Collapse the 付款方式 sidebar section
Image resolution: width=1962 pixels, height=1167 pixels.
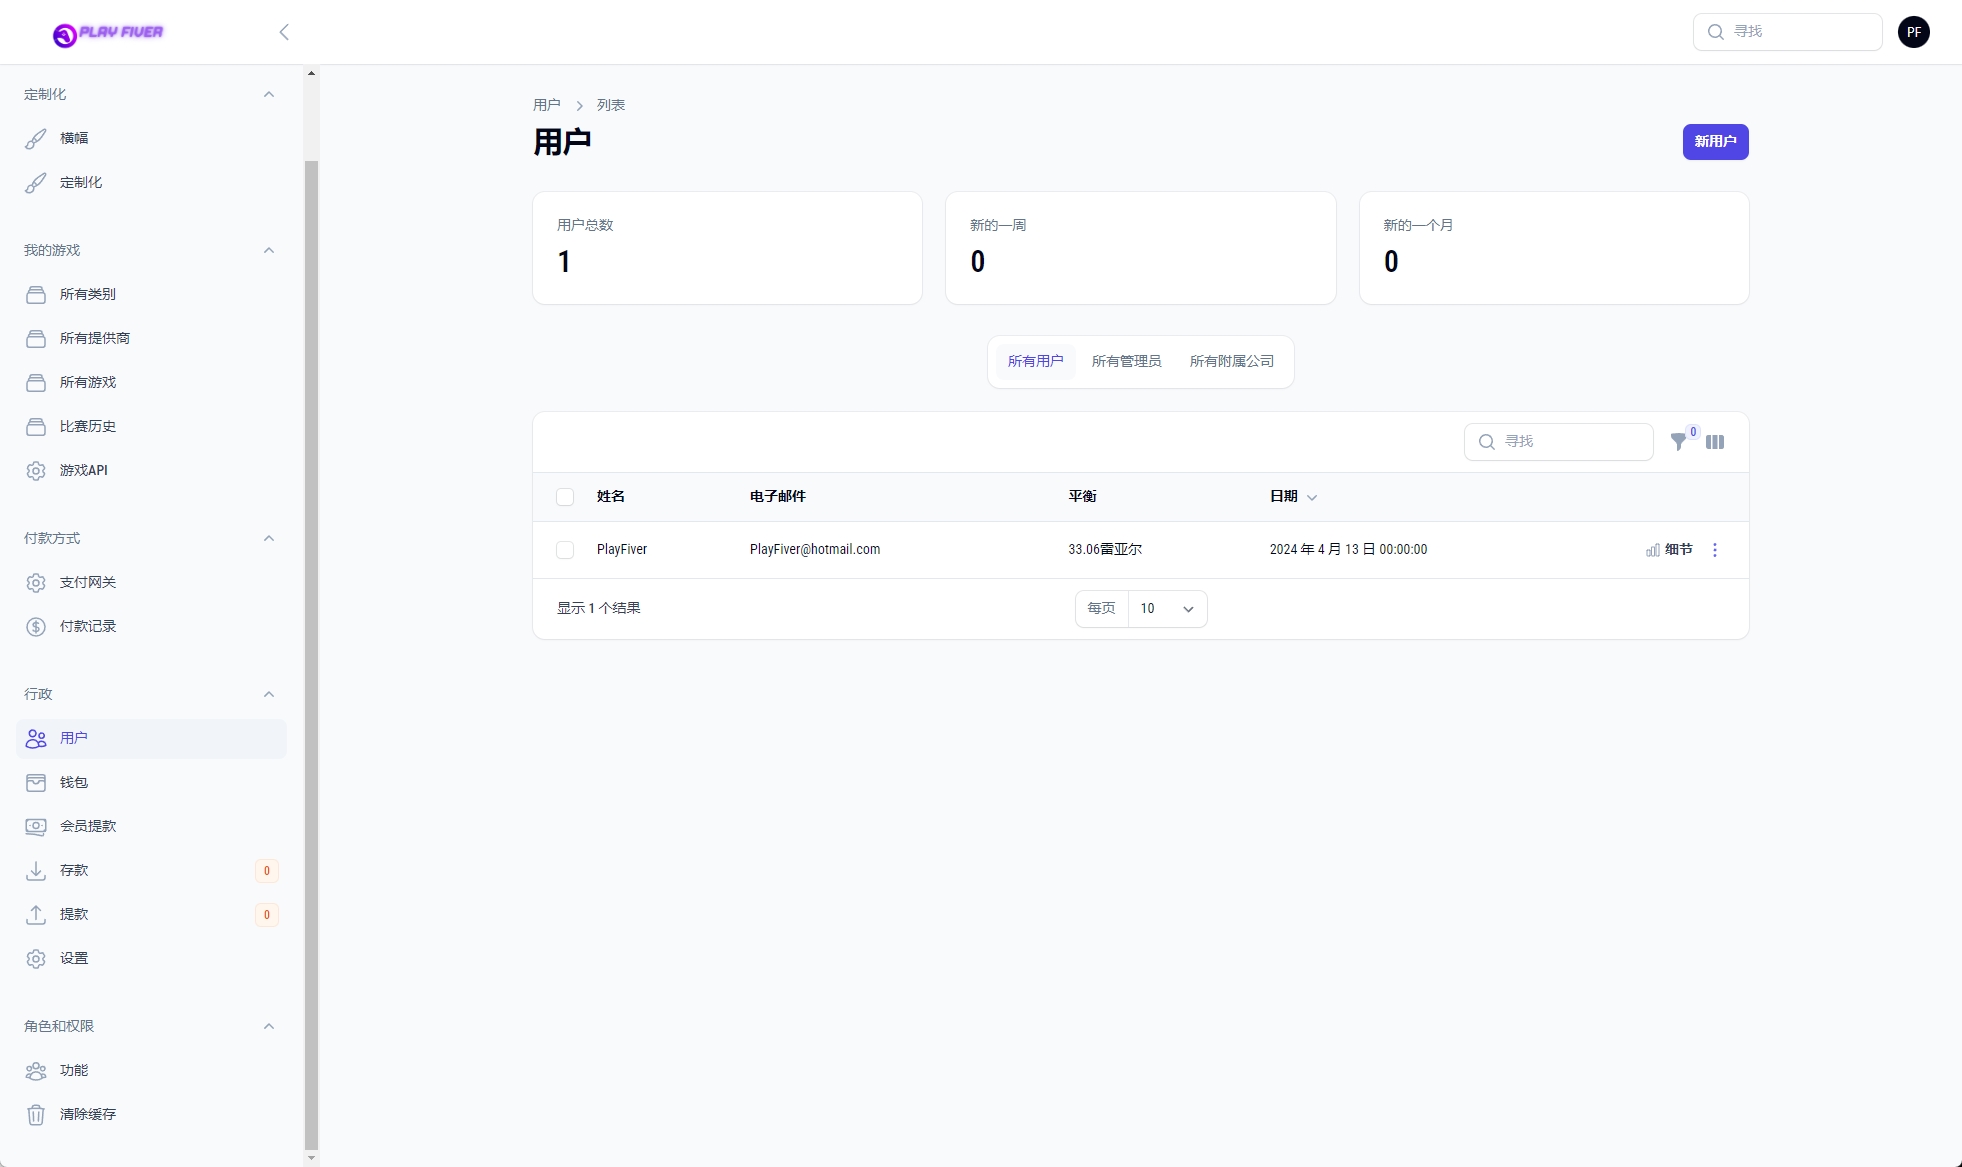click(268, 538)
